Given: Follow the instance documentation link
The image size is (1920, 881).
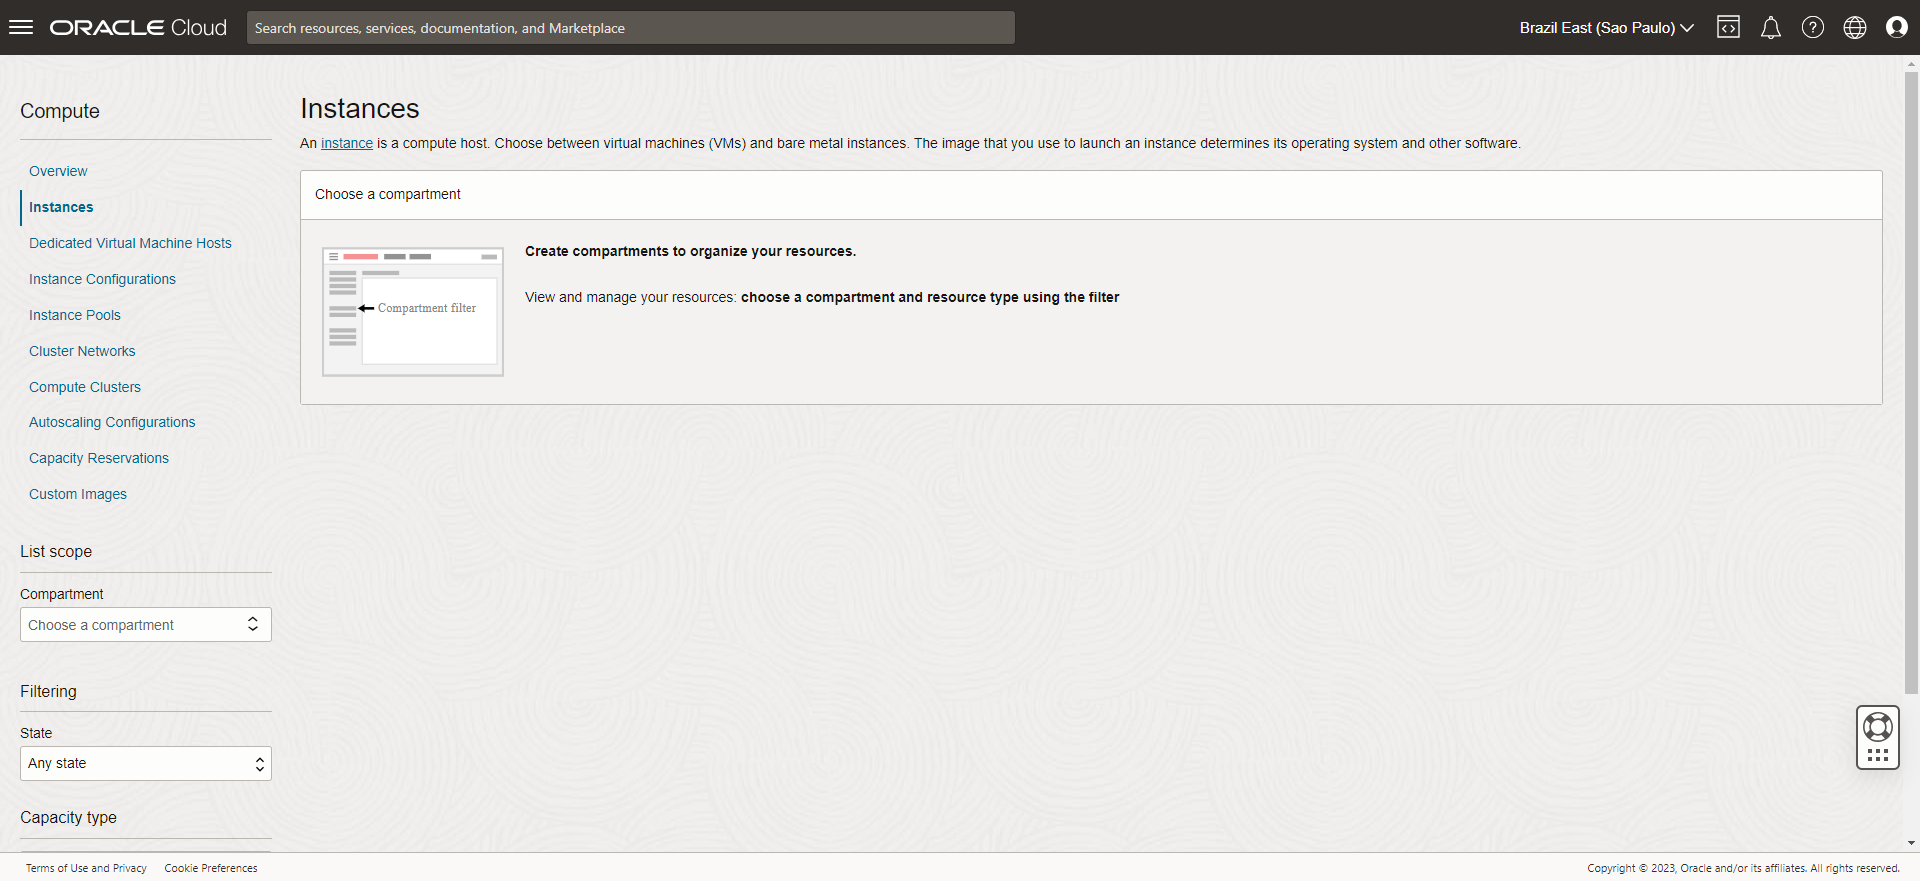Looking at the screenshot, I should coord(347,143).
